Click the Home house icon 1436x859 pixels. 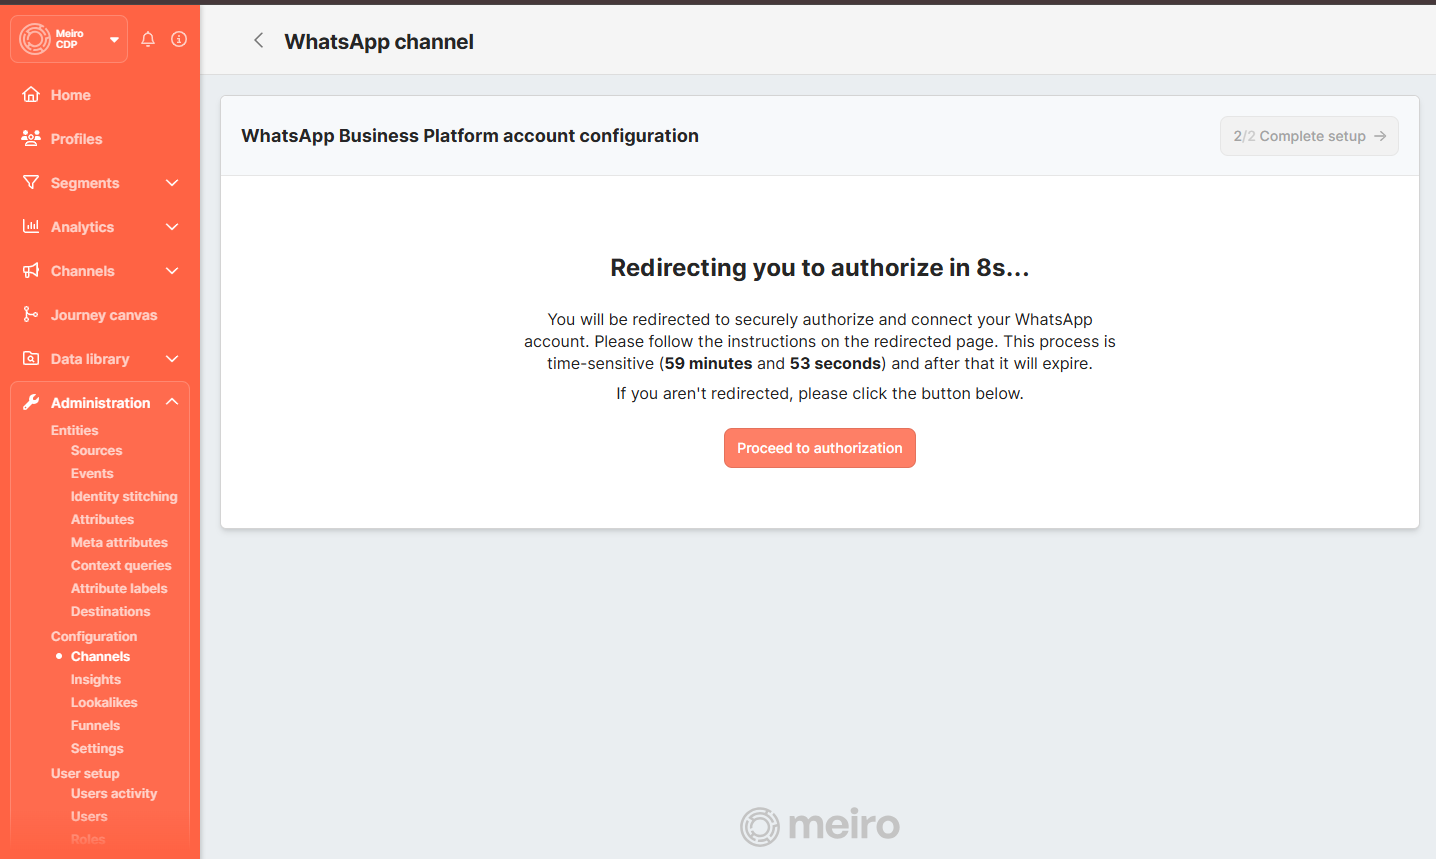coord(31,94)
